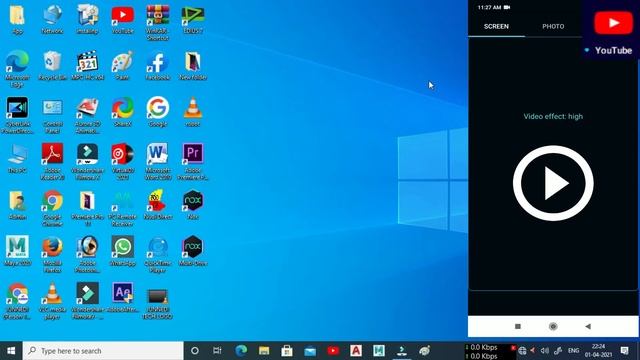This screenshot has width=640, height=360.
Task: Open the Facebook desktop shortcut
Action: 158,65
